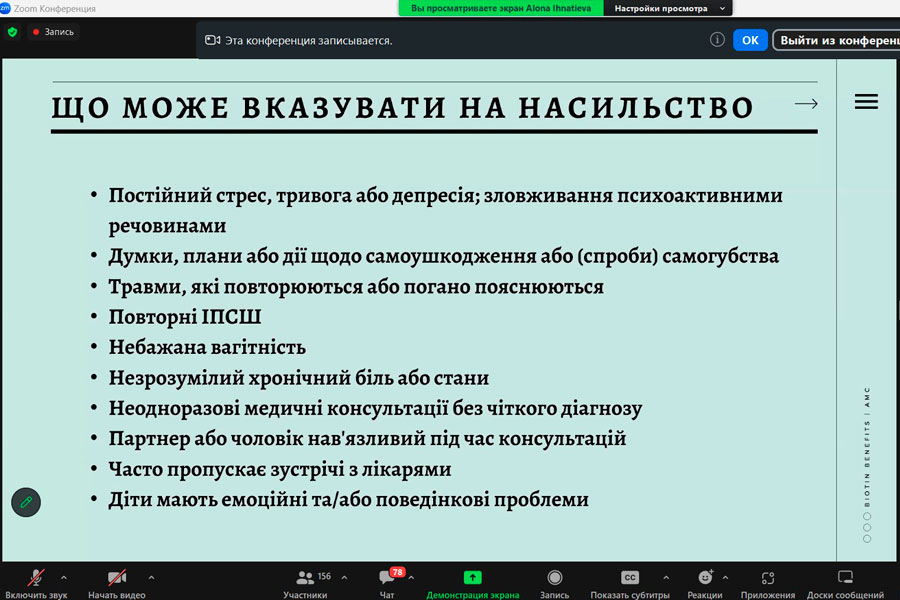Click the next-slide arrow beside the heading
900x600 pixels.
point(806,104)
